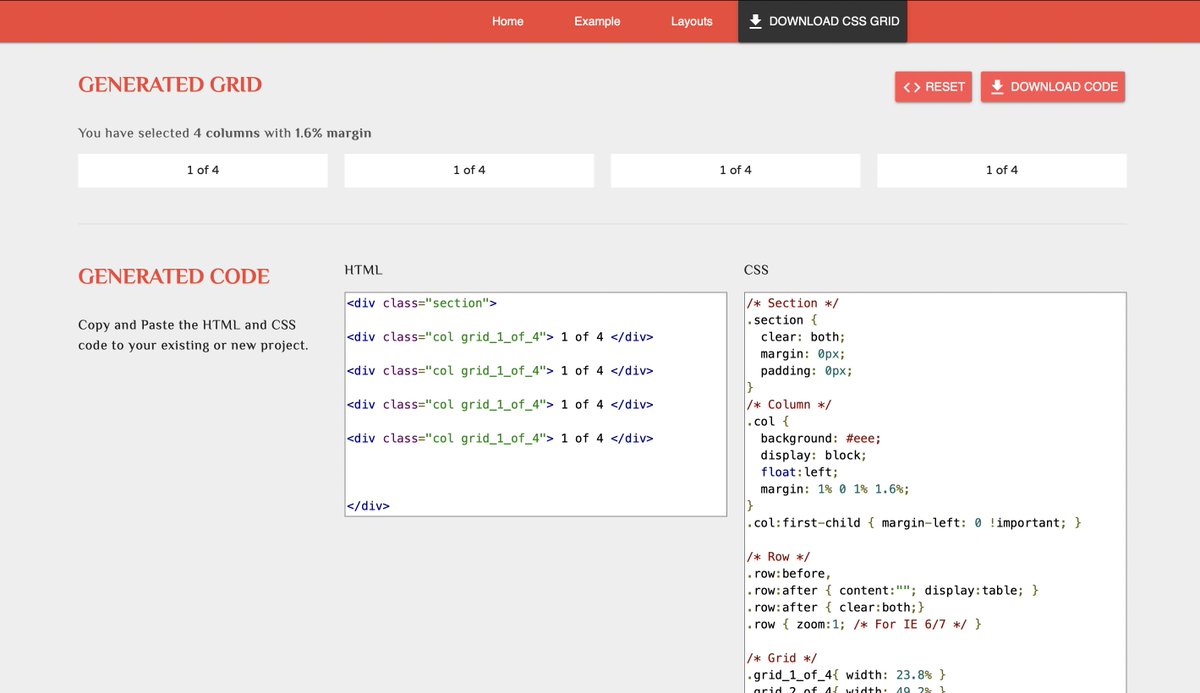1200x693 pixels.
Task: Click the closing '</div>' line in the HTML box
Action: click(x=368, y=506)
